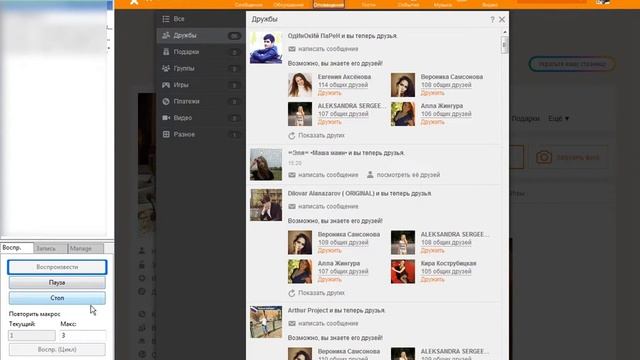Write message to Маша мамн

tap(328, 175)
